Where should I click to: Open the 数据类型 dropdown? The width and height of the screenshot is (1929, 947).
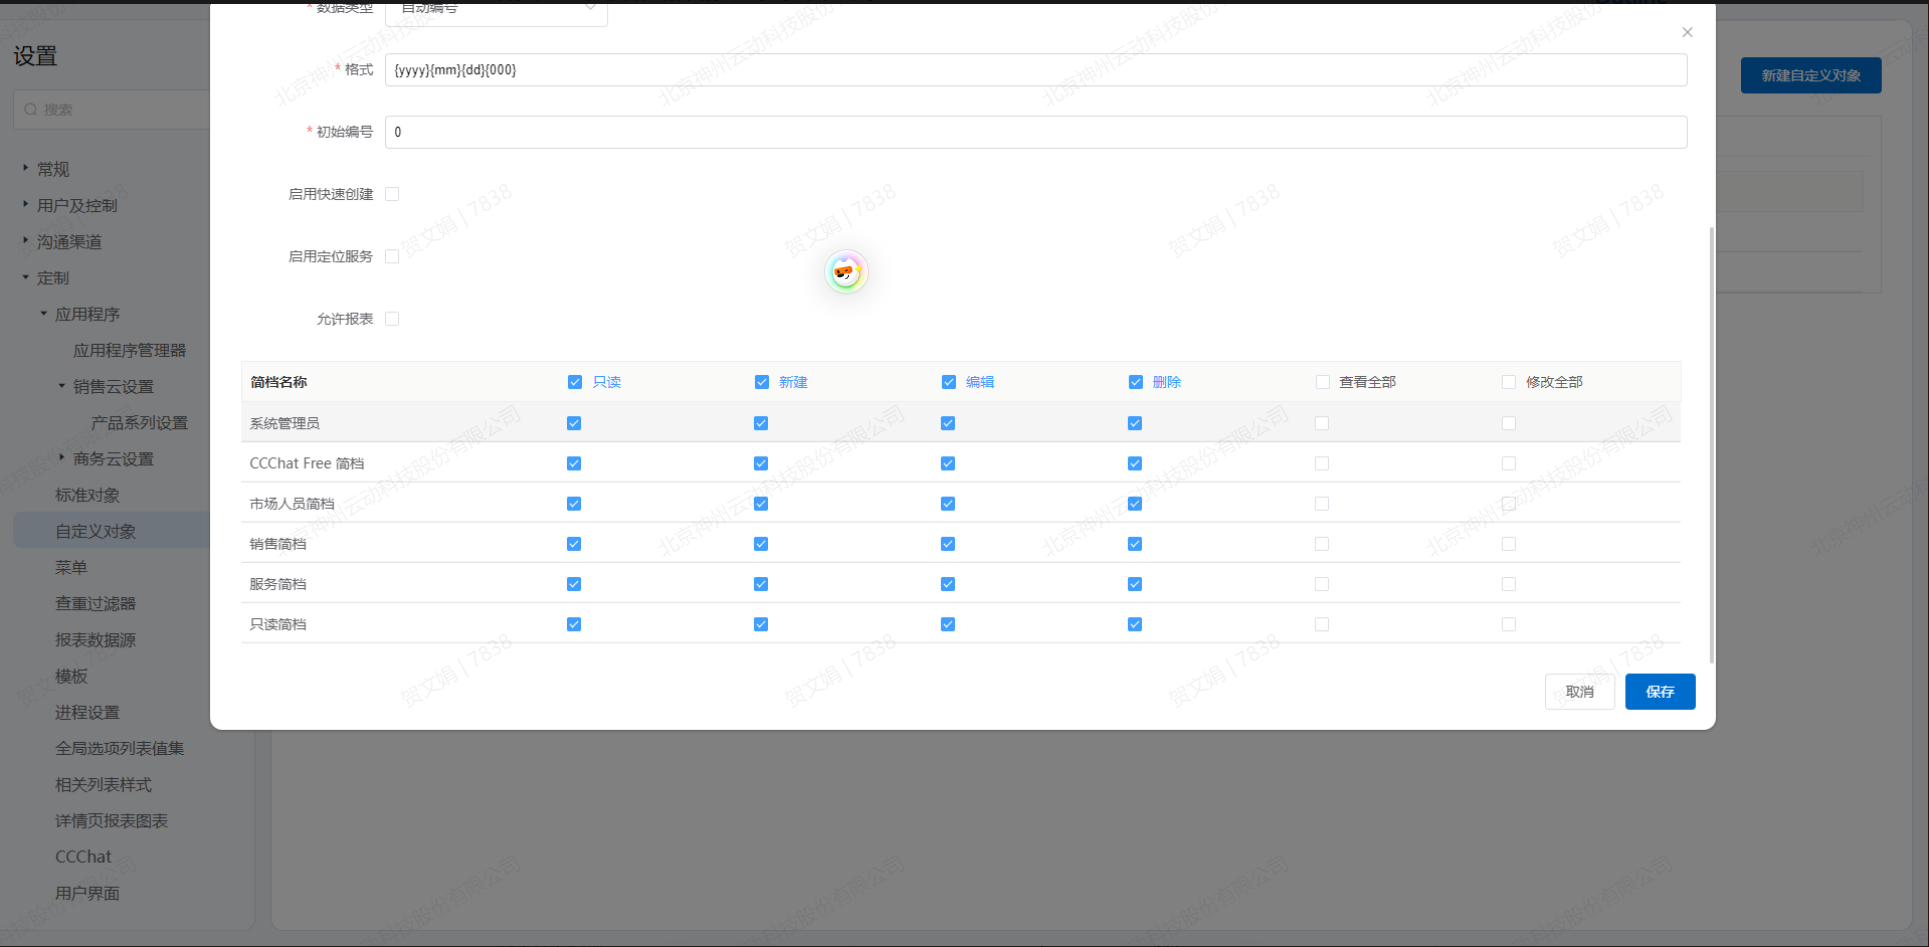[496, 10]
